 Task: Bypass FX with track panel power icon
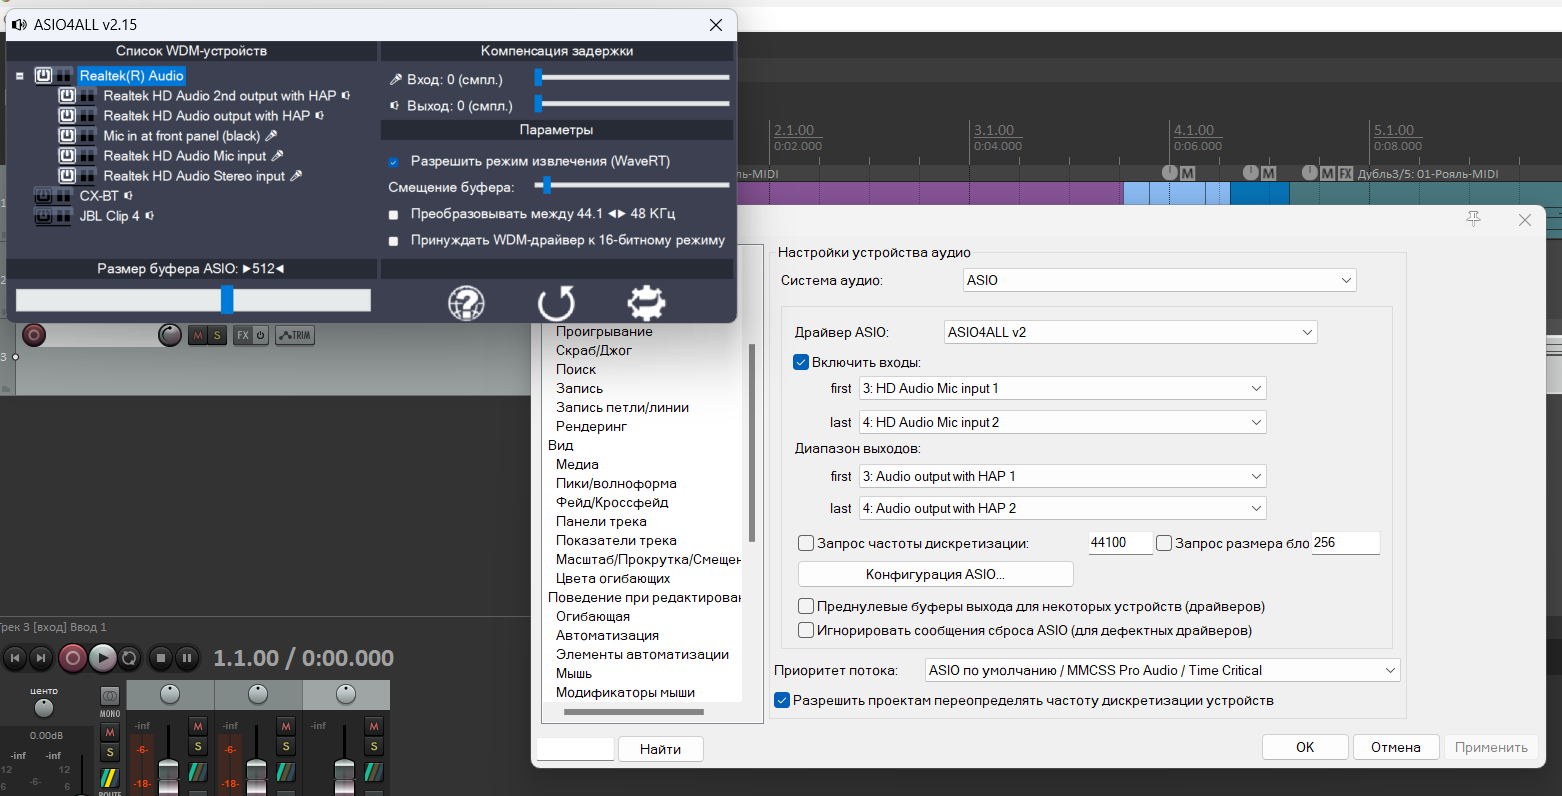260,335
